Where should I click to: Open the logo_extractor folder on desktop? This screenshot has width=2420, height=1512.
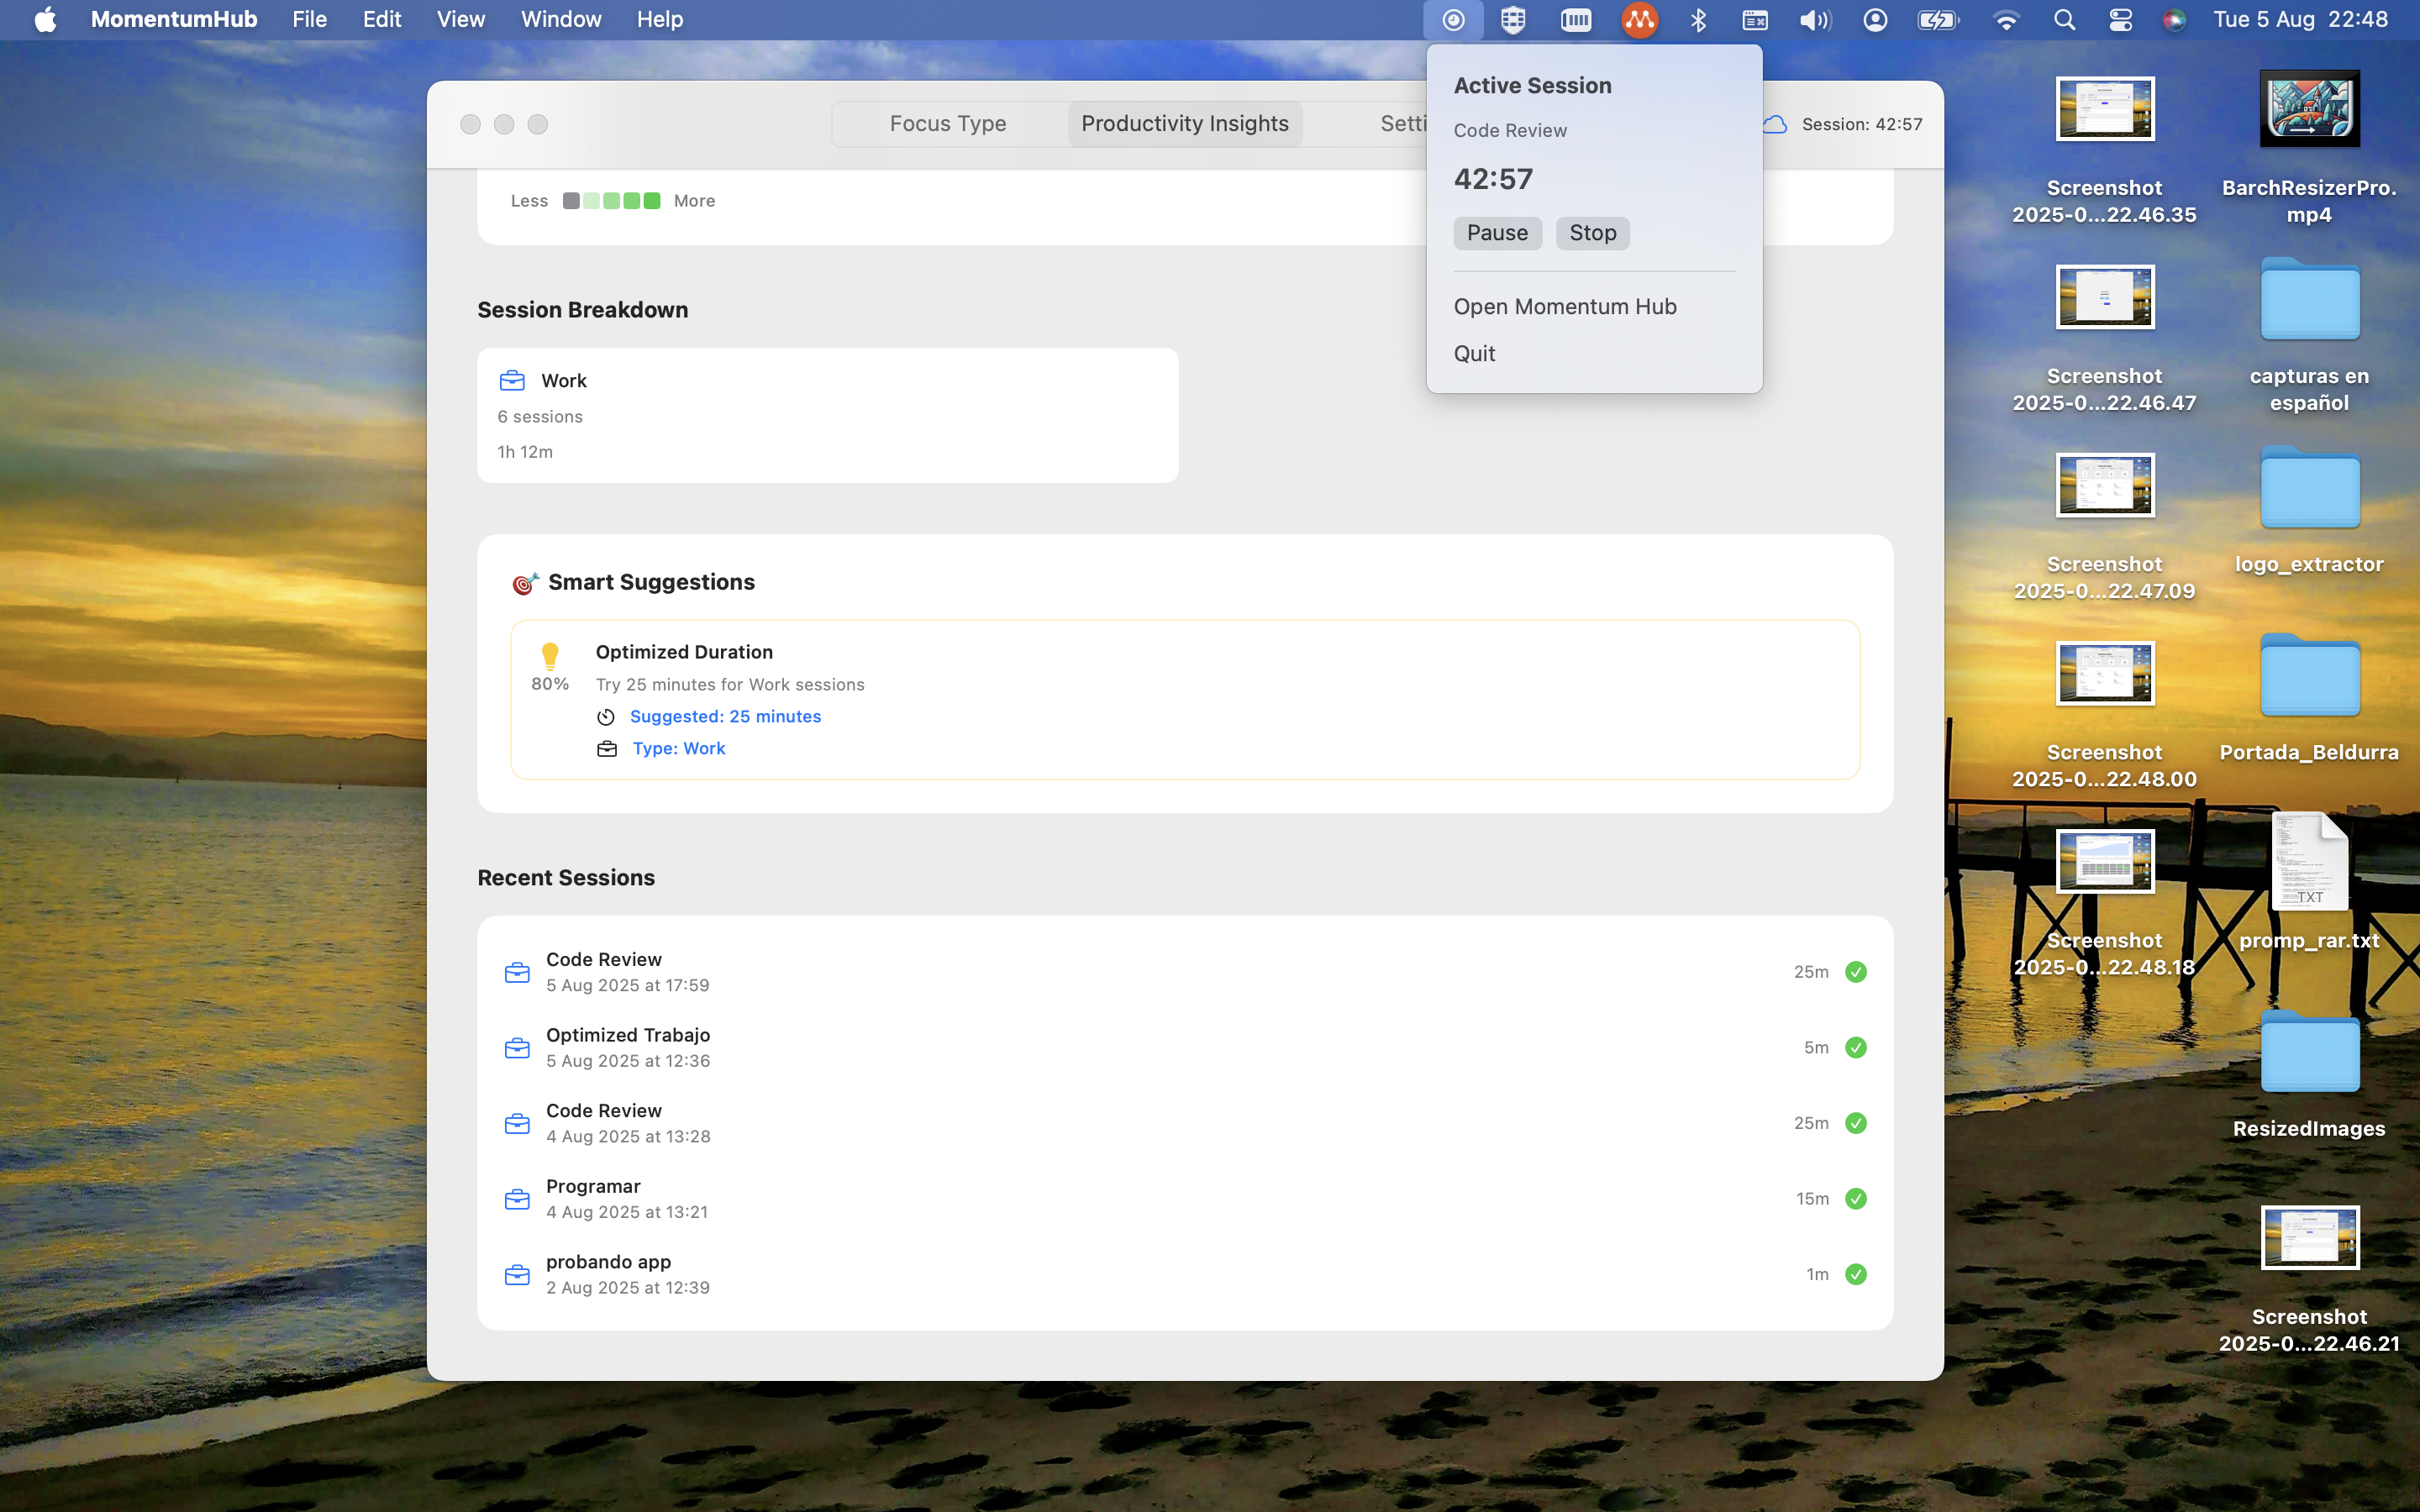tap(2310, 489)
